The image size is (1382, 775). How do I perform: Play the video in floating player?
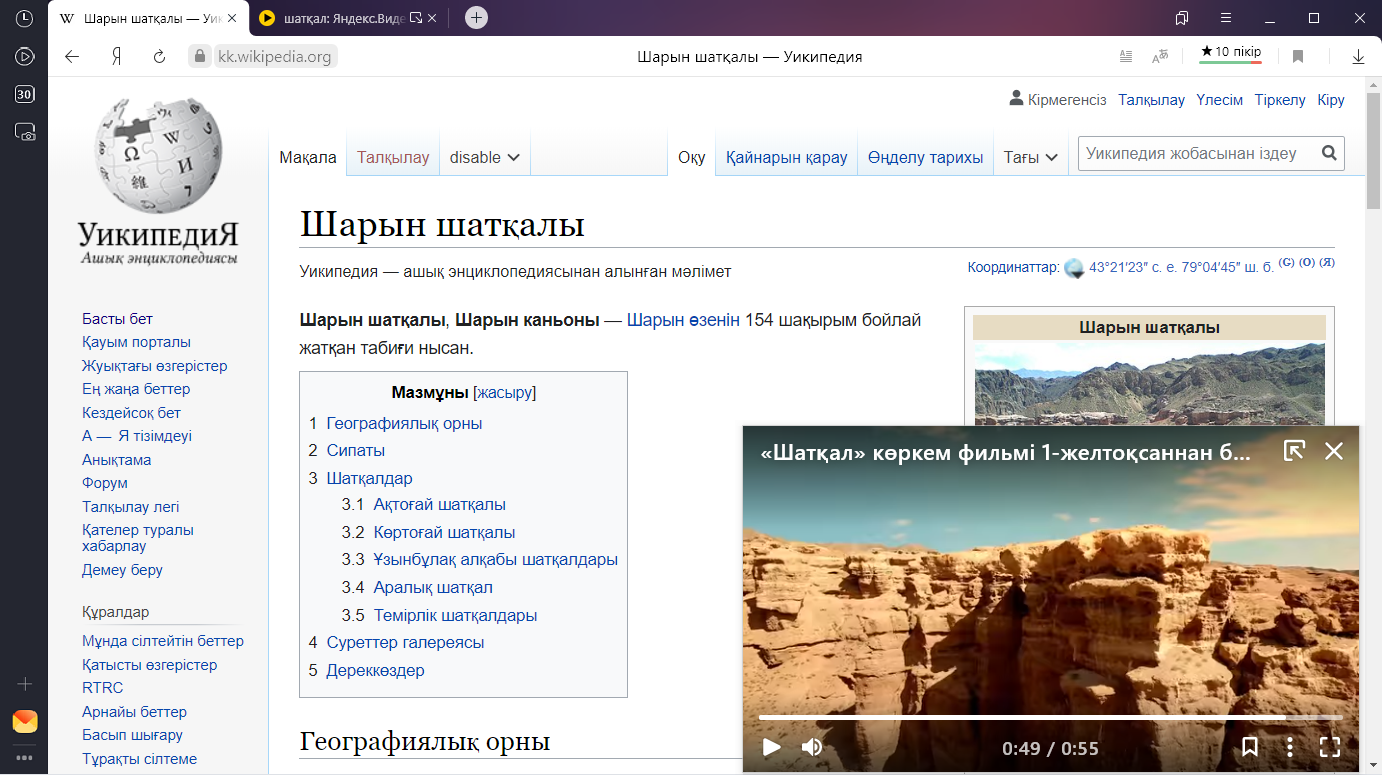pyautogui.click(x=771, y=747)
